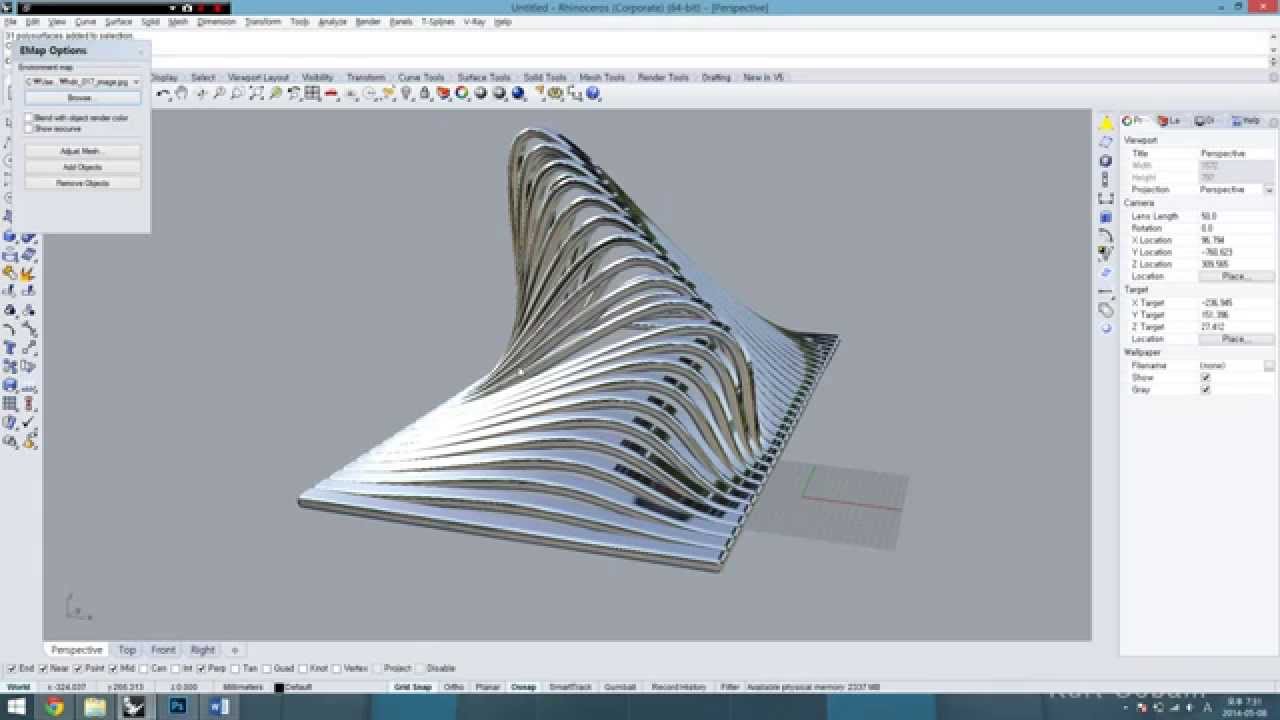Image resolution: width=1280 pixels, height=720 pixels.
Task: Click the Lens Length value field
Action: coord(1237,216)
